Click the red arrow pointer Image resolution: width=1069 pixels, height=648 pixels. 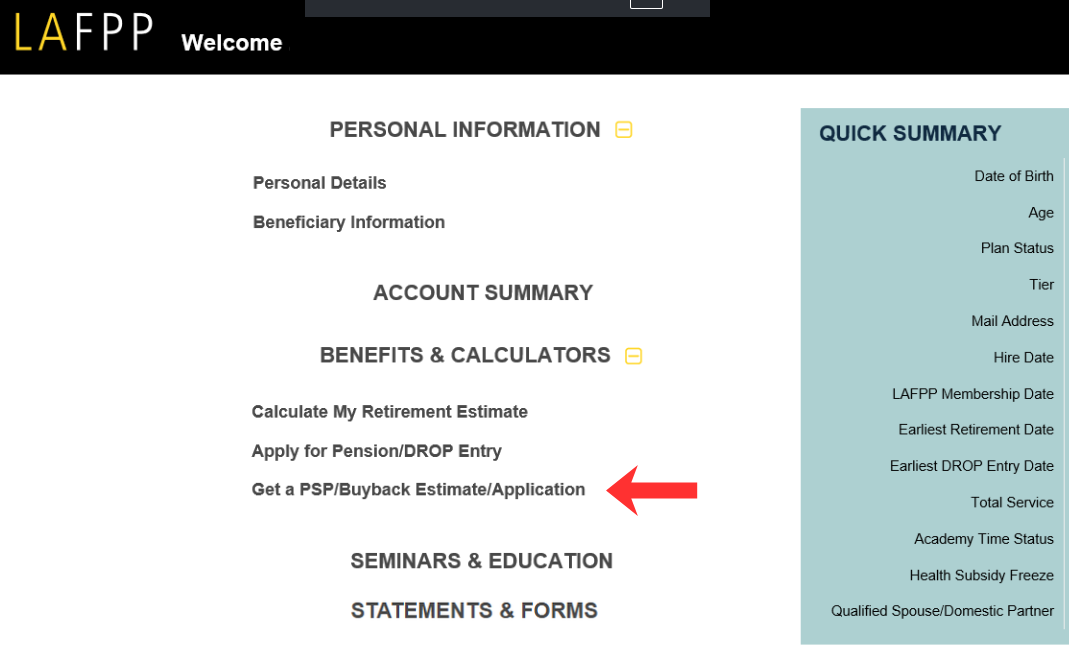point(653,489)
